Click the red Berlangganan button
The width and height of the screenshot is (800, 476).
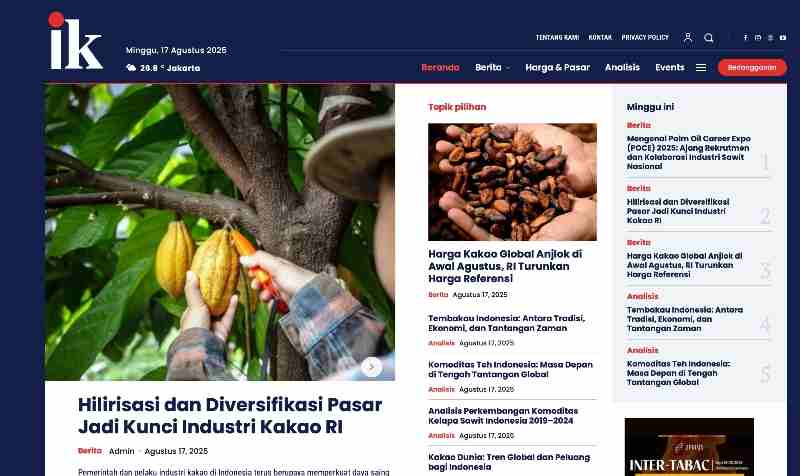tap(752, 67)
